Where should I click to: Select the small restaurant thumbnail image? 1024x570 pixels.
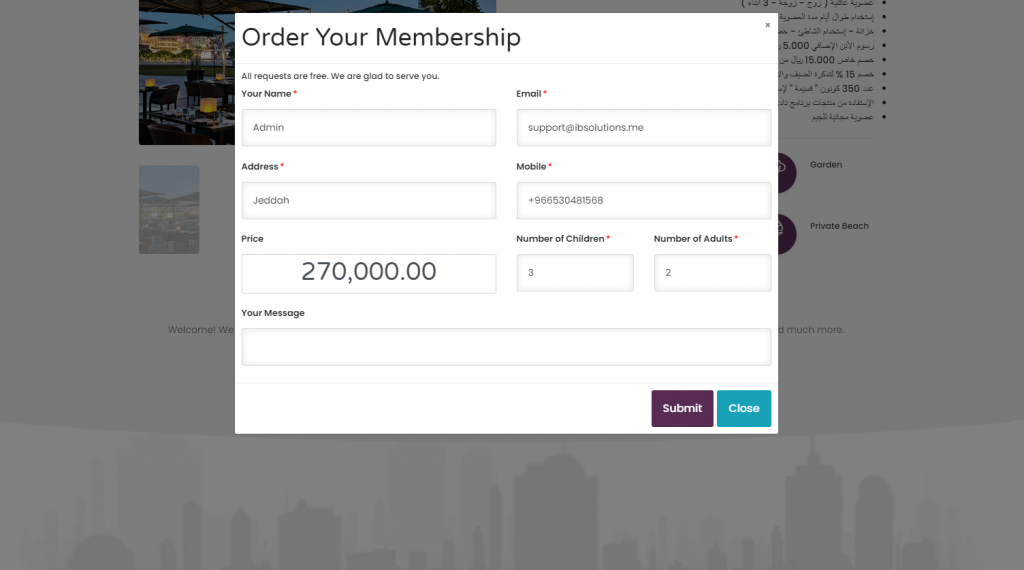[169, 209]
